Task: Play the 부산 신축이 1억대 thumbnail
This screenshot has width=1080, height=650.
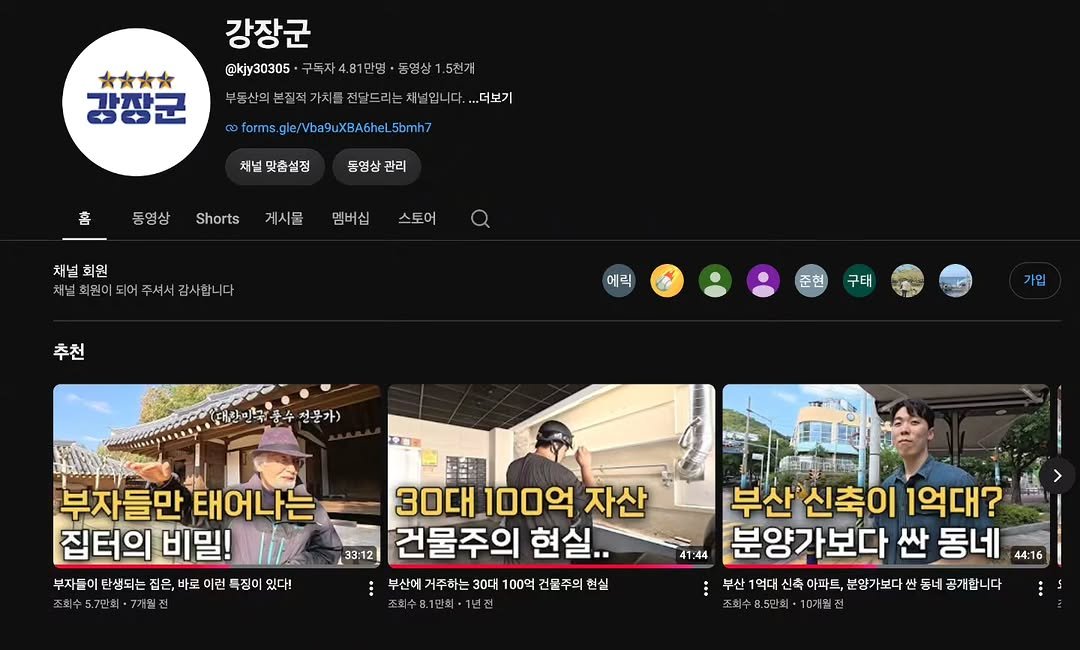Action: 886,476
